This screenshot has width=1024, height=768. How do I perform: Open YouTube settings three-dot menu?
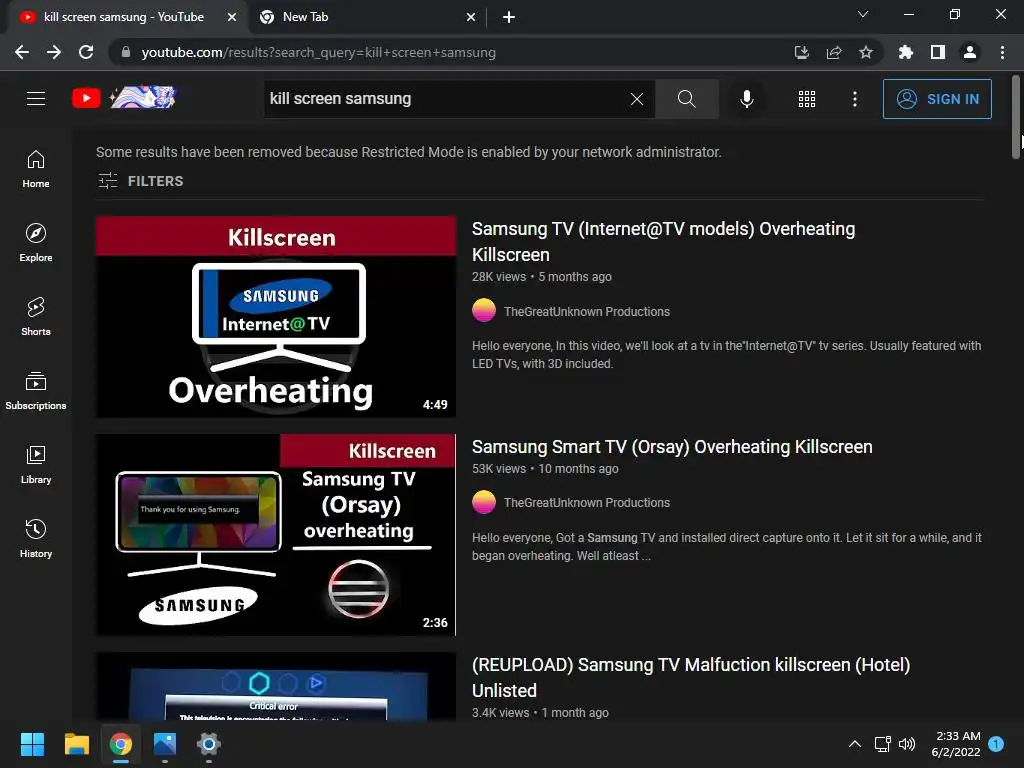(x=854, y=99)
